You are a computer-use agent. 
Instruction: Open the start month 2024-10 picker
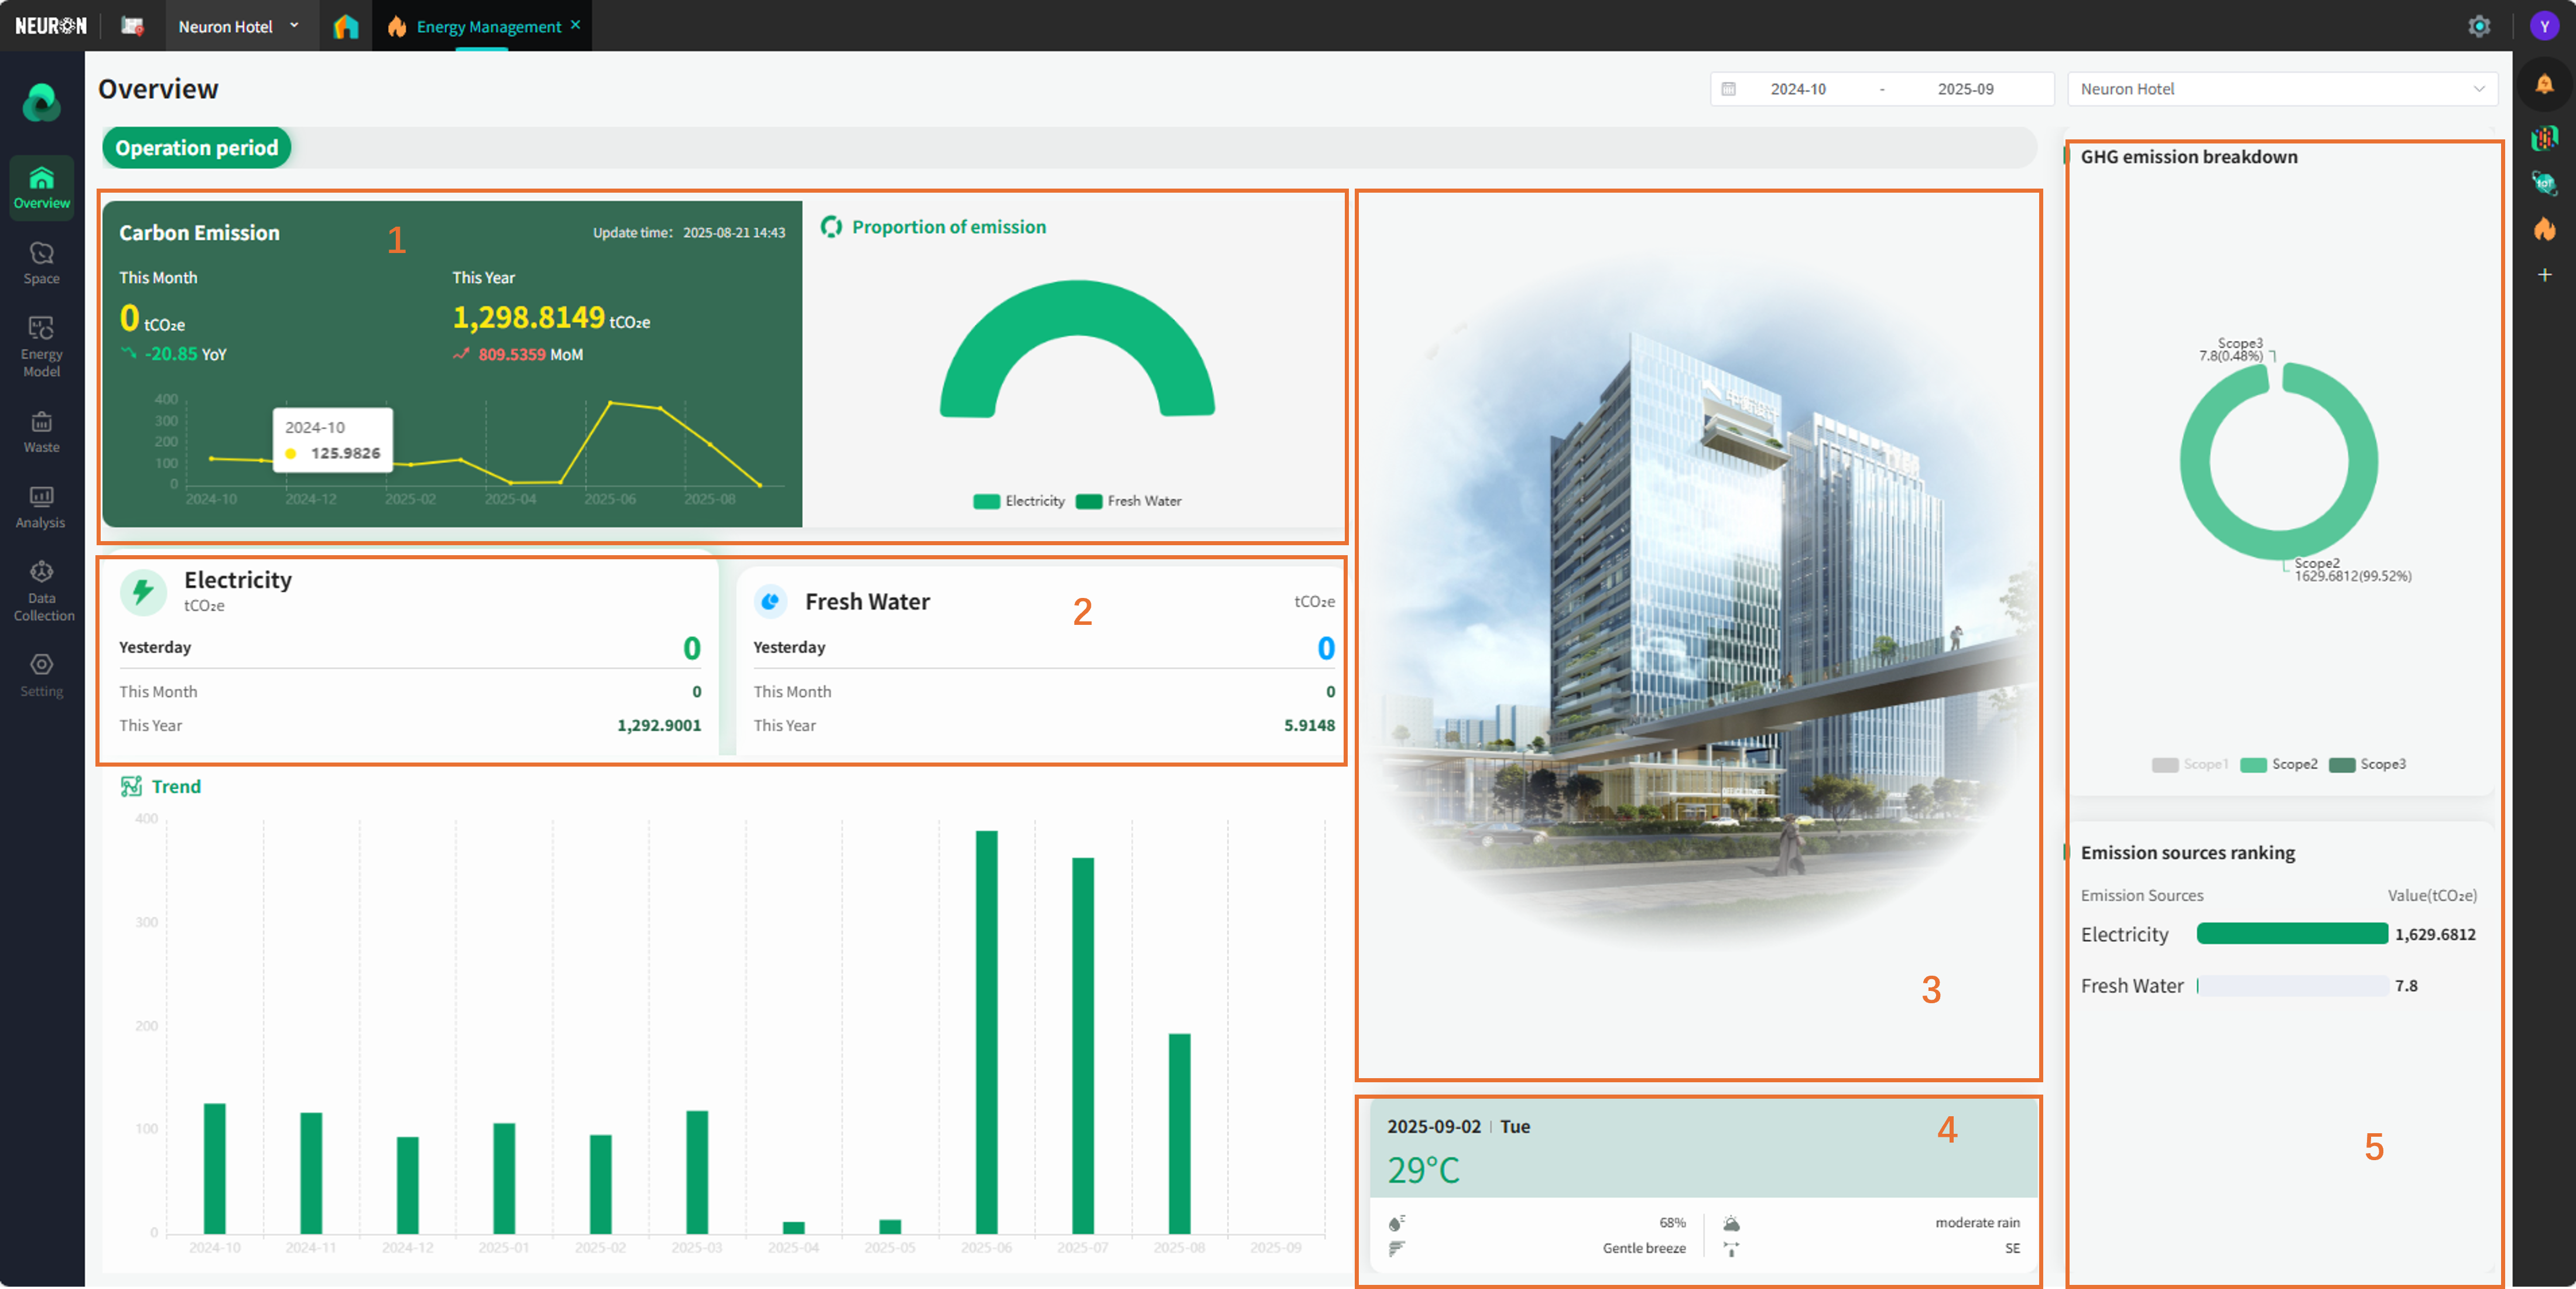pos(1797,89)
